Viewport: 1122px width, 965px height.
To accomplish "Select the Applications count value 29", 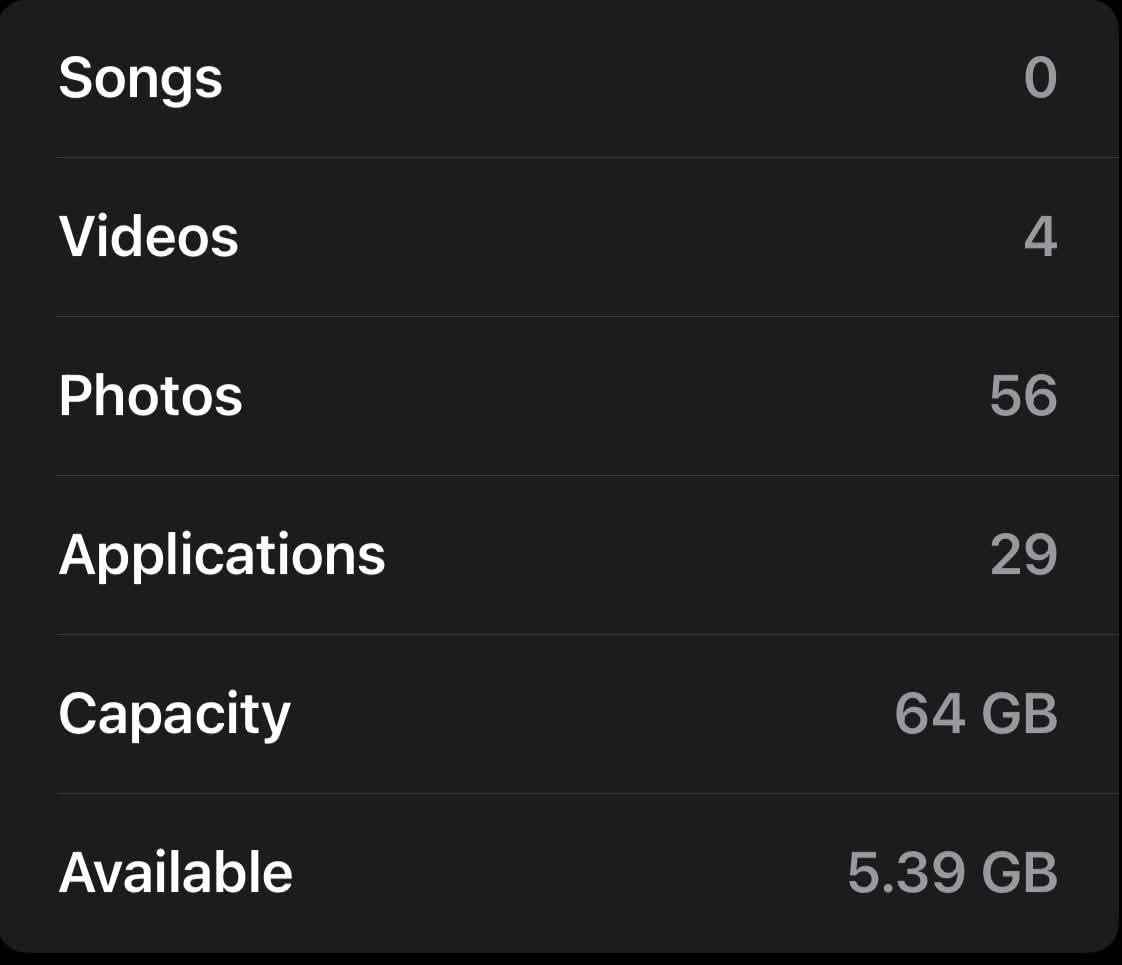I will click(x=1023, y=554).
